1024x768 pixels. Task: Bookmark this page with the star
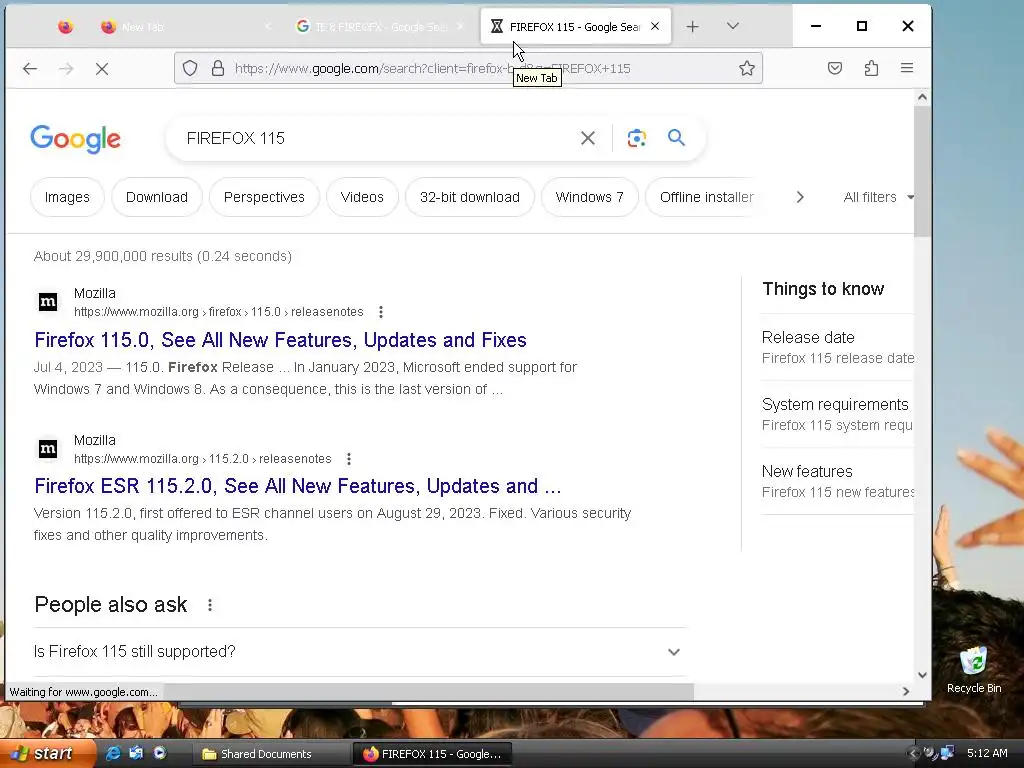[747, 68]
